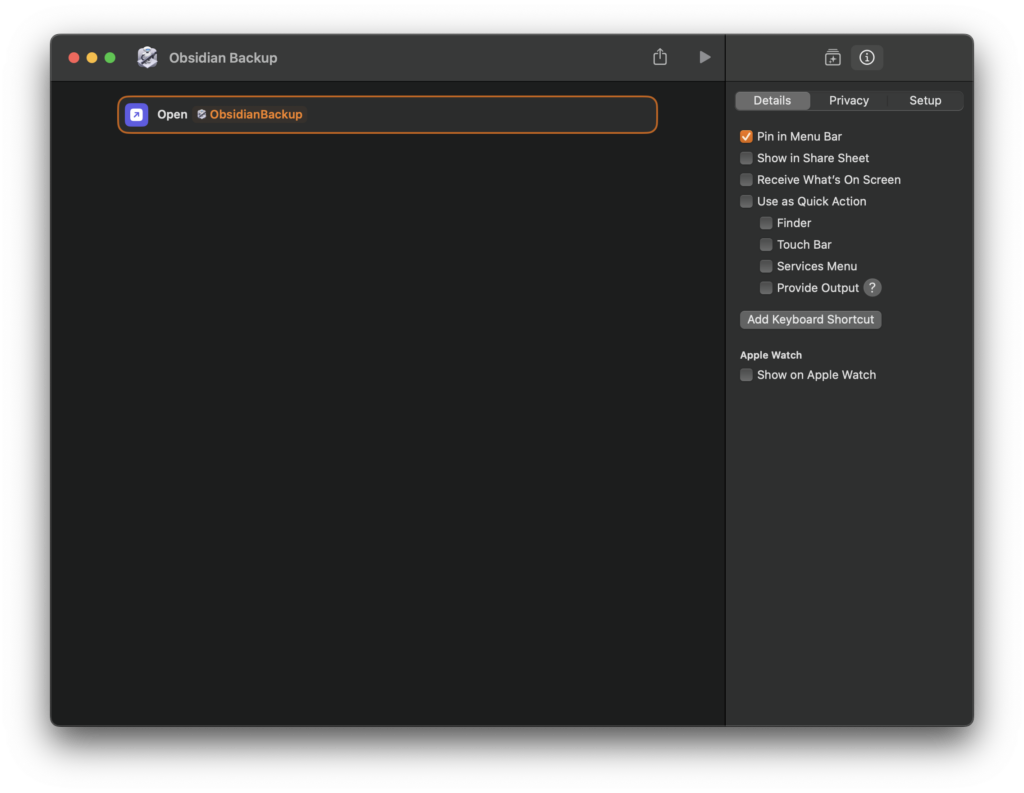Switch to the Details tab
1024x793 pixels.
[772, 101]
